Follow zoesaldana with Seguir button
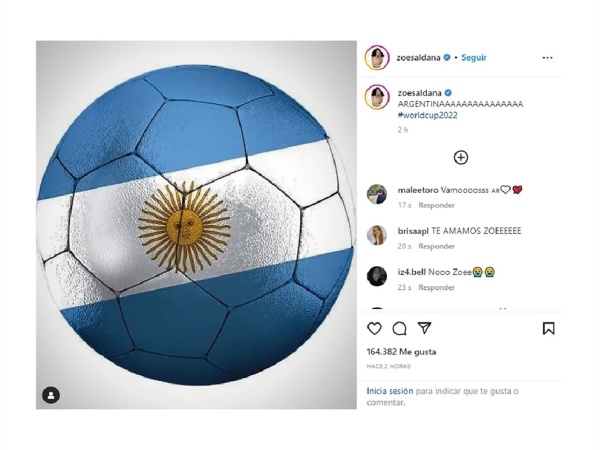Image resolution: width=600 pixels, height=450 pixels. 474,58
